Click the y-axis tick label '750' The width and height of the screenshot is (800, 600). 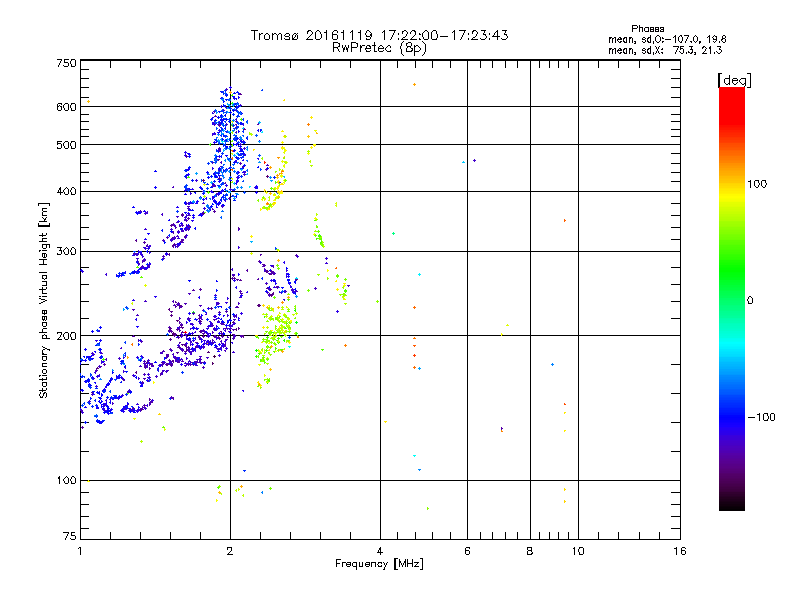coord(66,63)
